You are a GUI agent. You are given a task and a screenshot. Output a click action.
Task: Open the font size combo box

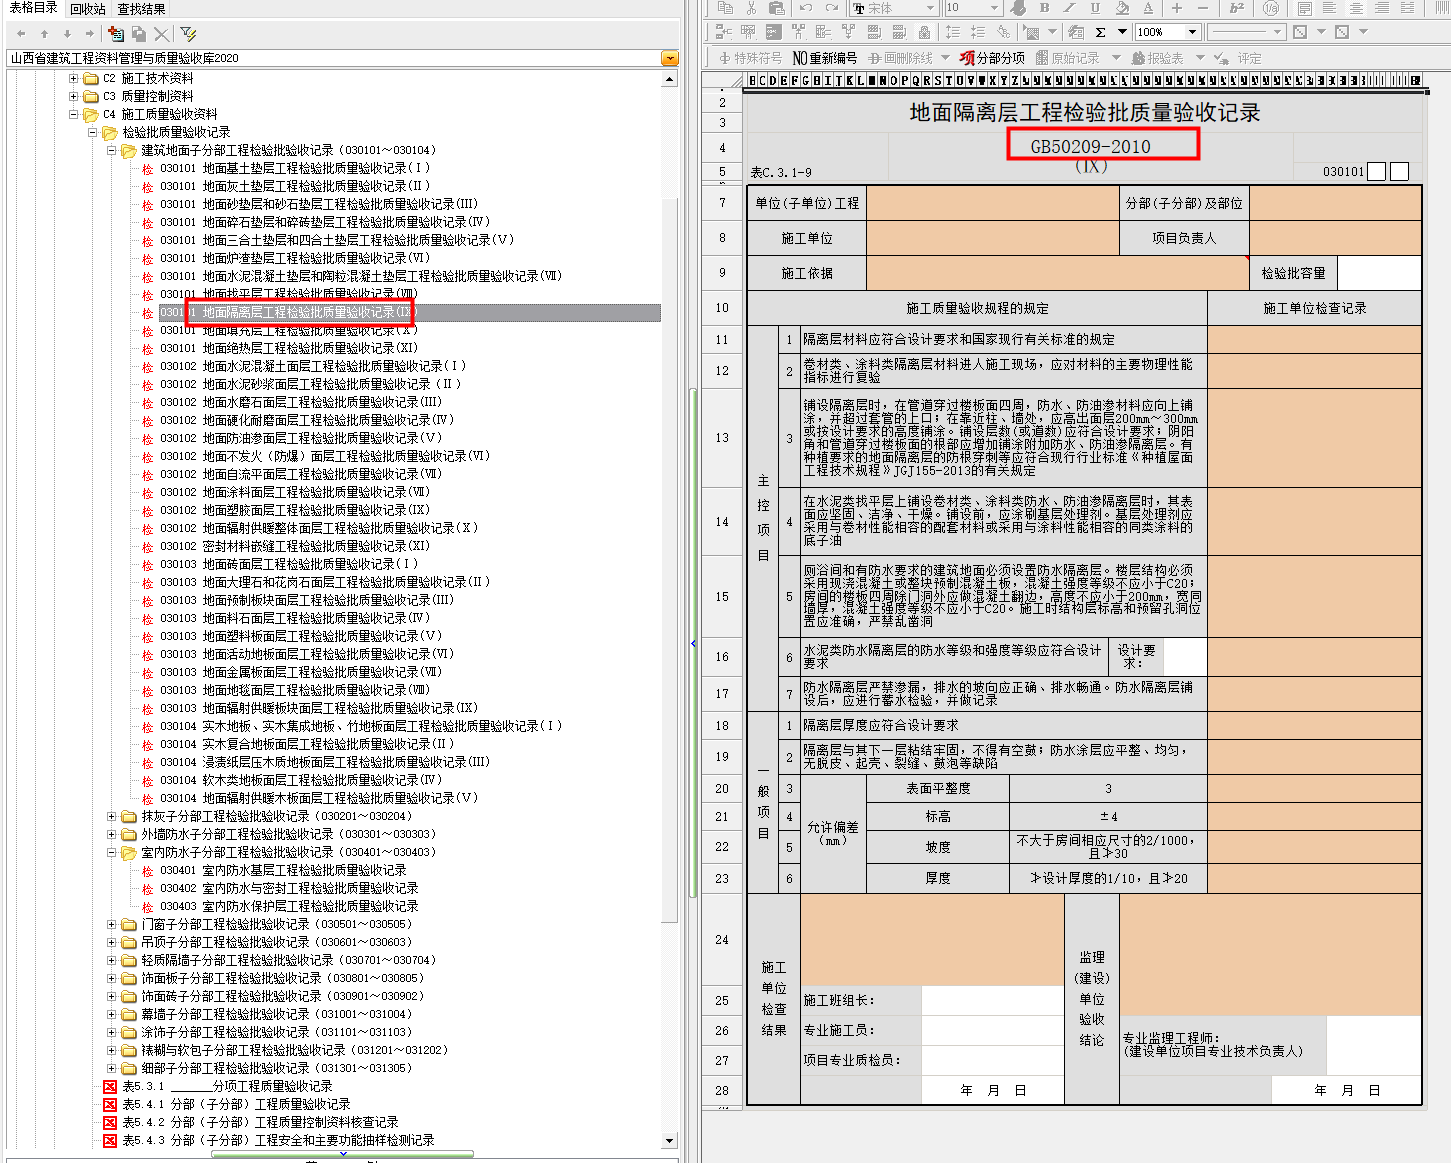[995, 8]
